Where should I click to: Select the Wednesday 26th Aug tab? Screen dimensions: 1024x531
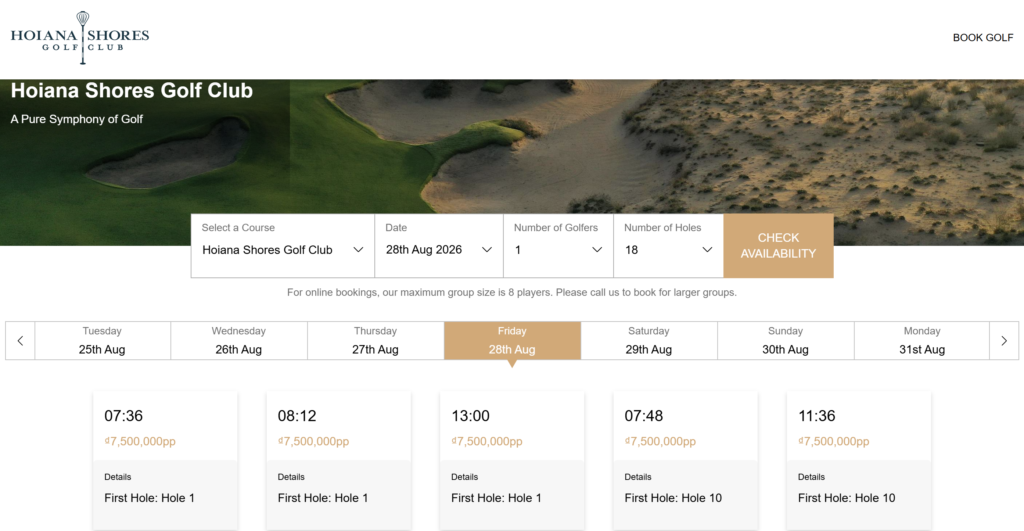238,340
